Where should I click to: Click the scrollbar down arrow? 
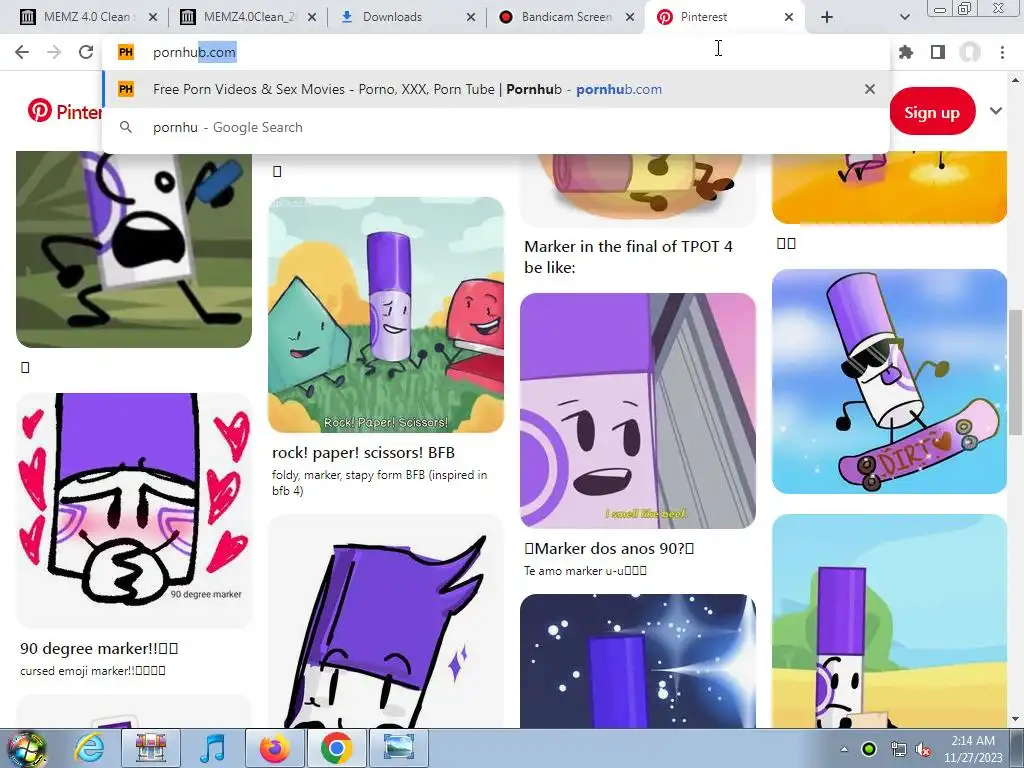pos(1015,720)
